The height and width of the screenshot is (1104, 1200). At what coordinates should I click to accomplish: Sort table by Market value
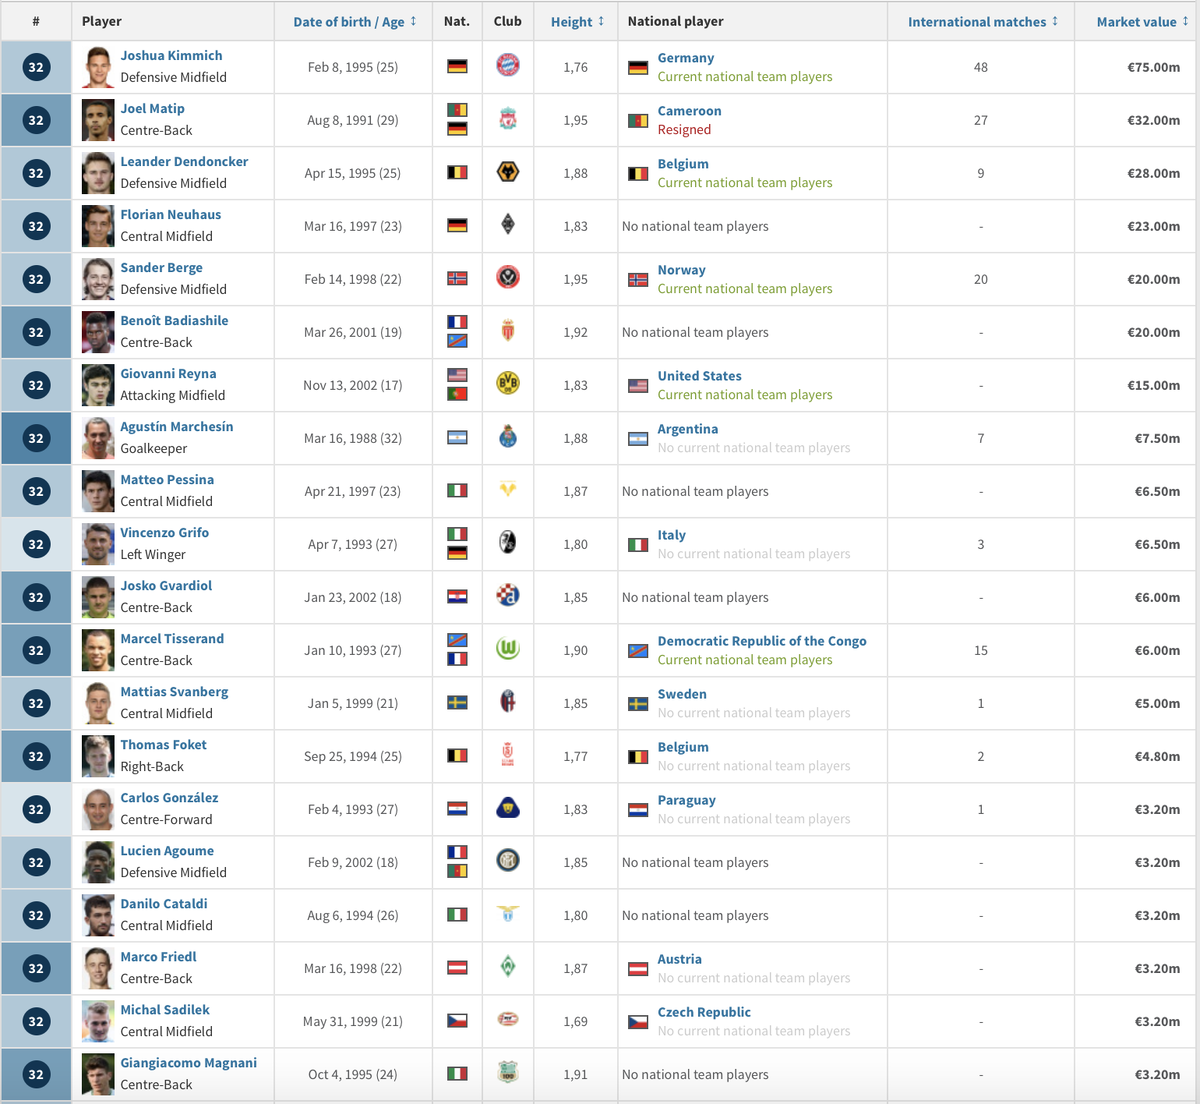1142,21
